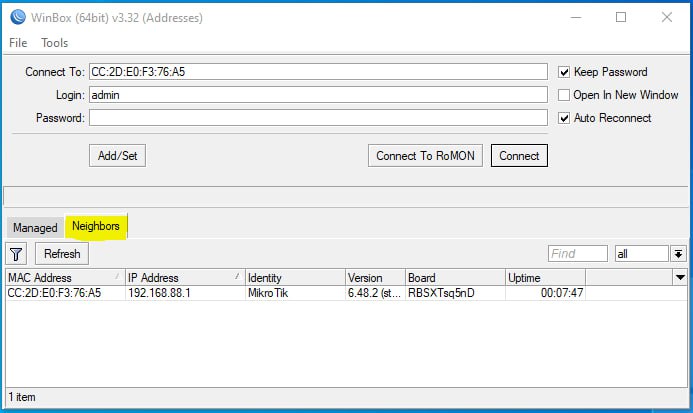Focus the Login field

pyautogui.click(x=318, y=95)
